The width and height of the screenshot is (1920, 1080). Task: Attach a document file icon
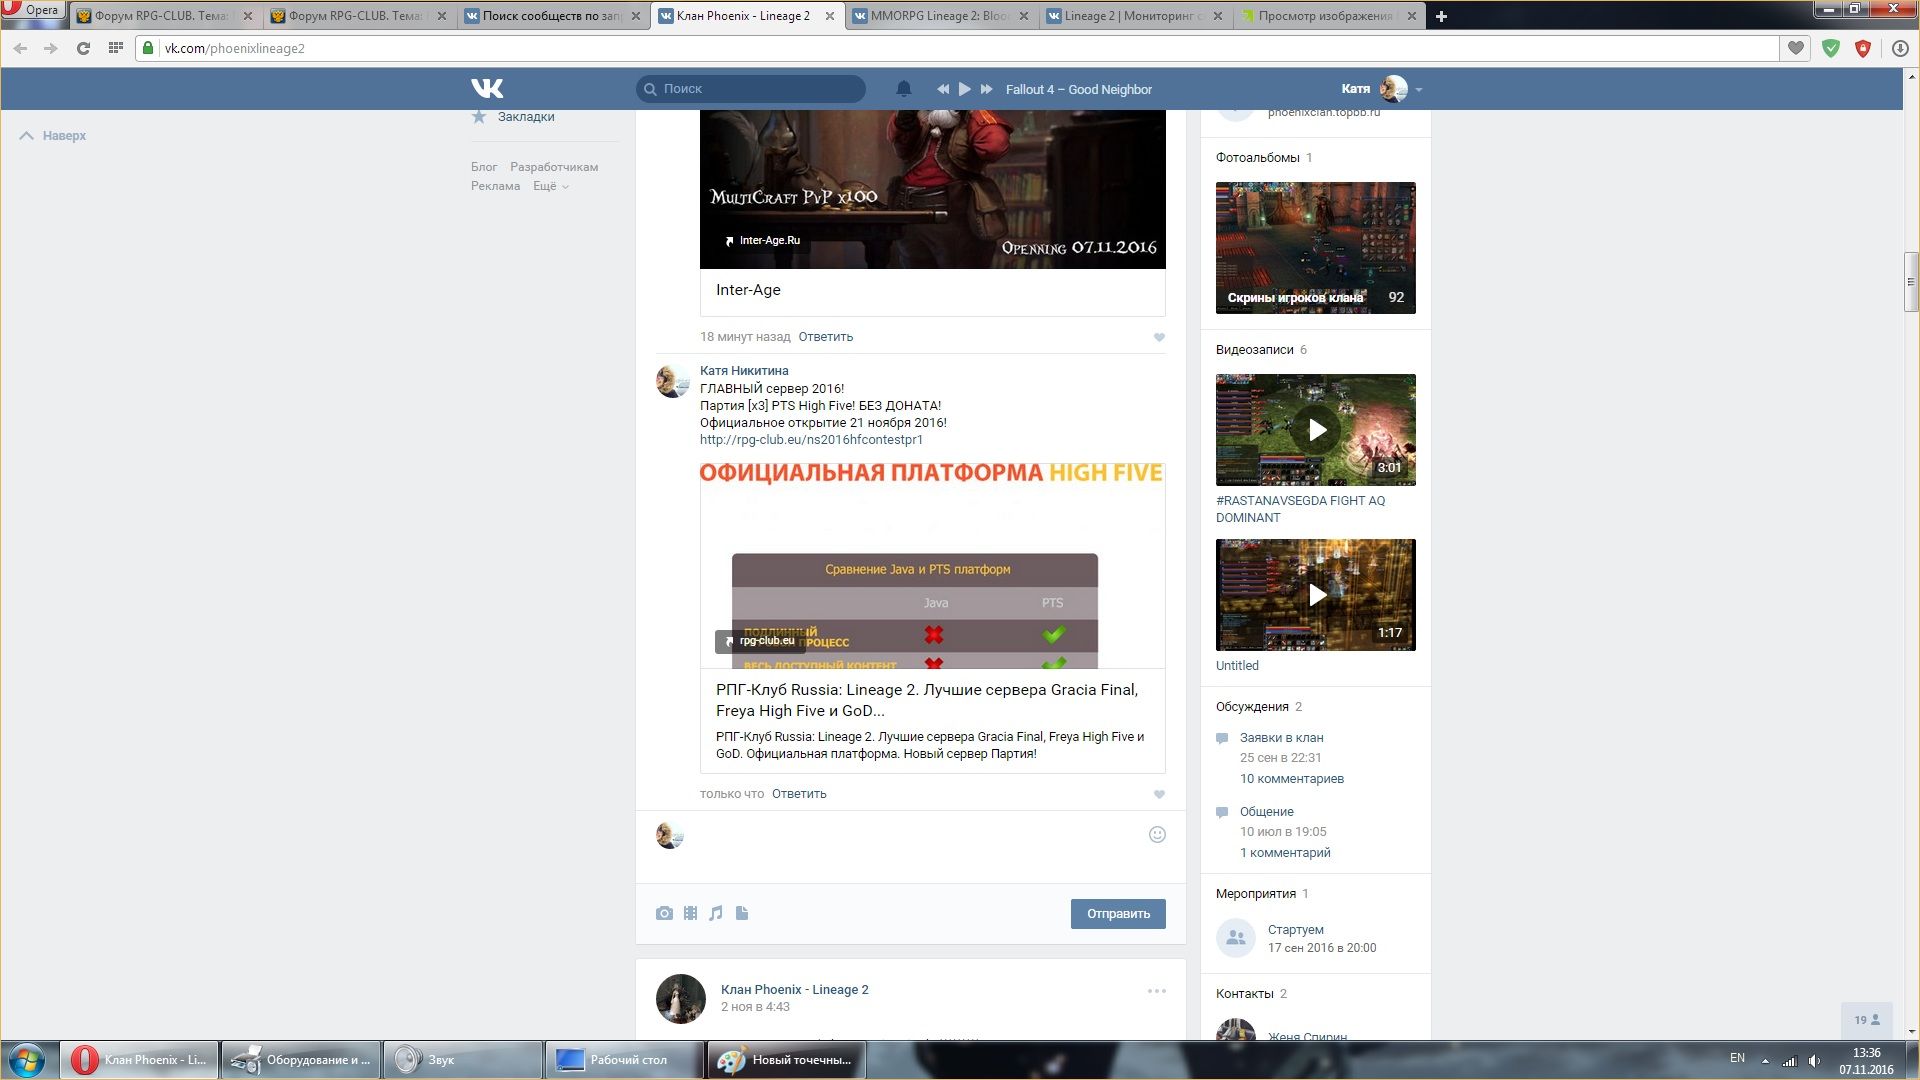(x=742, y=913)
